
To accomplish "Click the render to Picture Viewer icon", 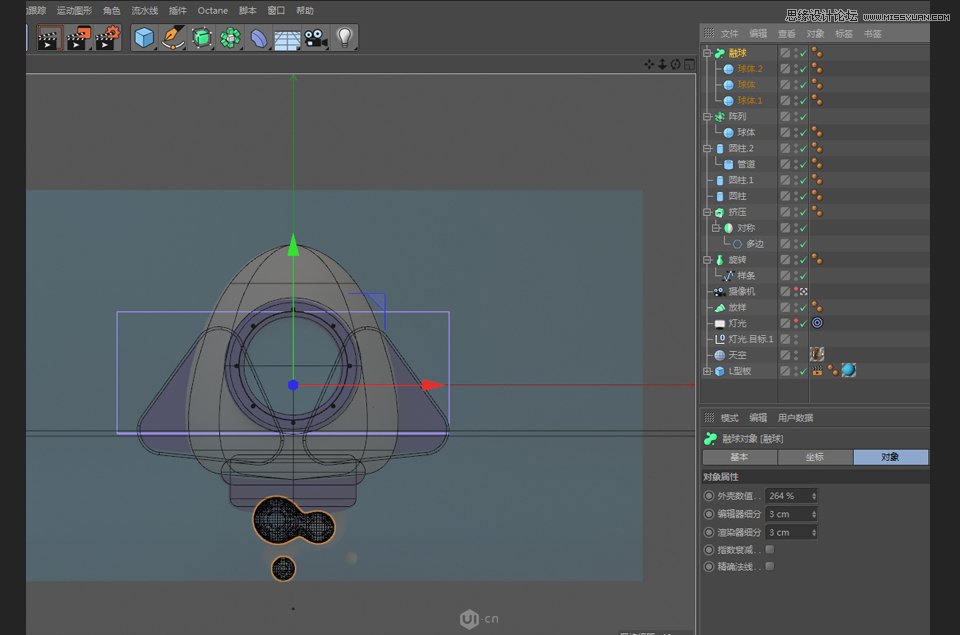I will tap(77, 38).
